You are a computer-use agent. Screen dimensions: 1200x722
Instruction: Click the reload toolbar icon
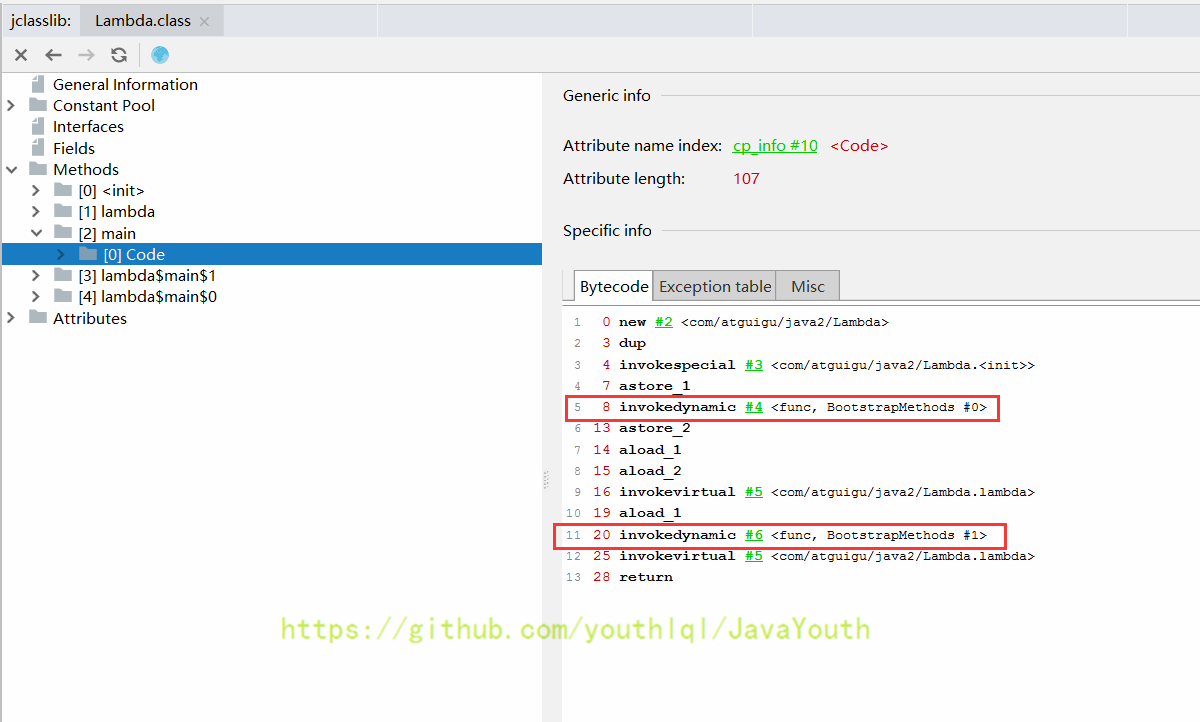click(119, 55)
